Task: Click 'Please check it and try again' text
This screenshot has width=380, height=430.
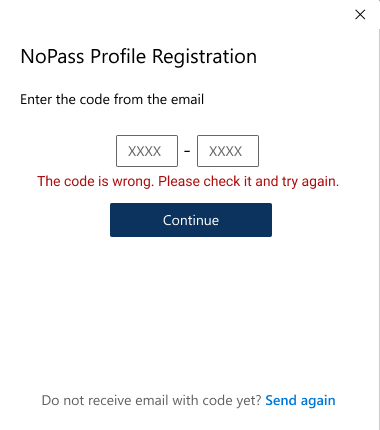Action: tap(248, 182)
